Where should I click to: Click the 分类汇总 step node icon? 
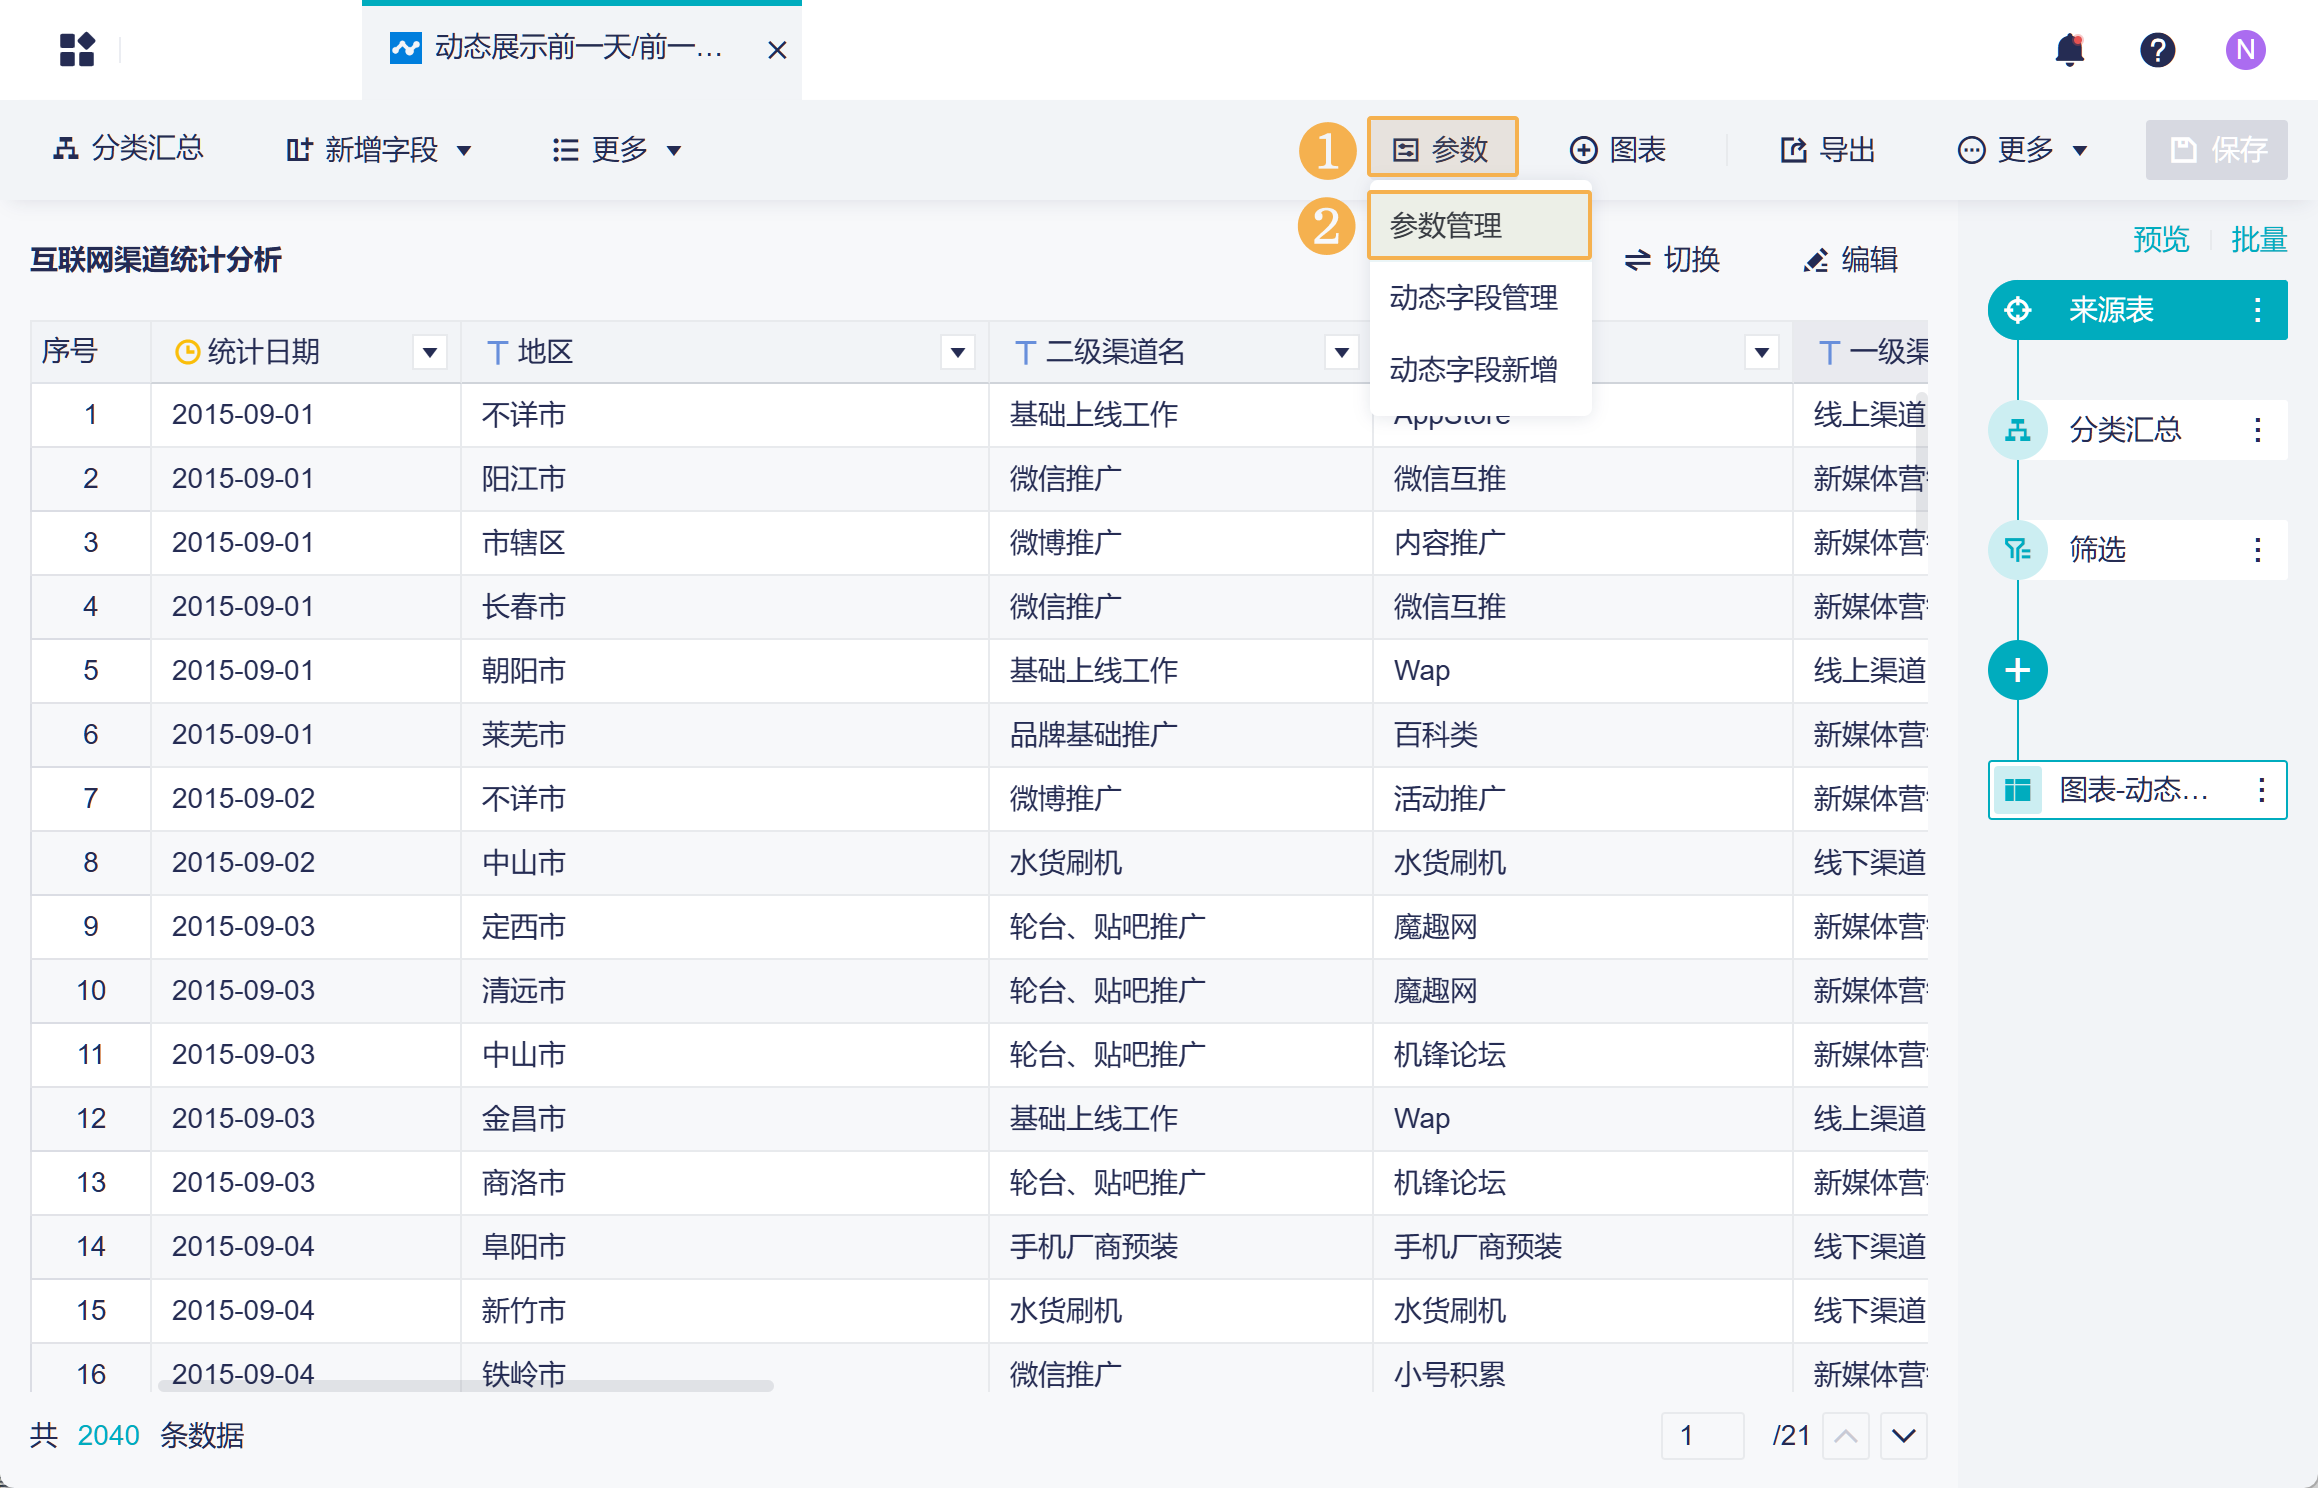pos(2017,430)
